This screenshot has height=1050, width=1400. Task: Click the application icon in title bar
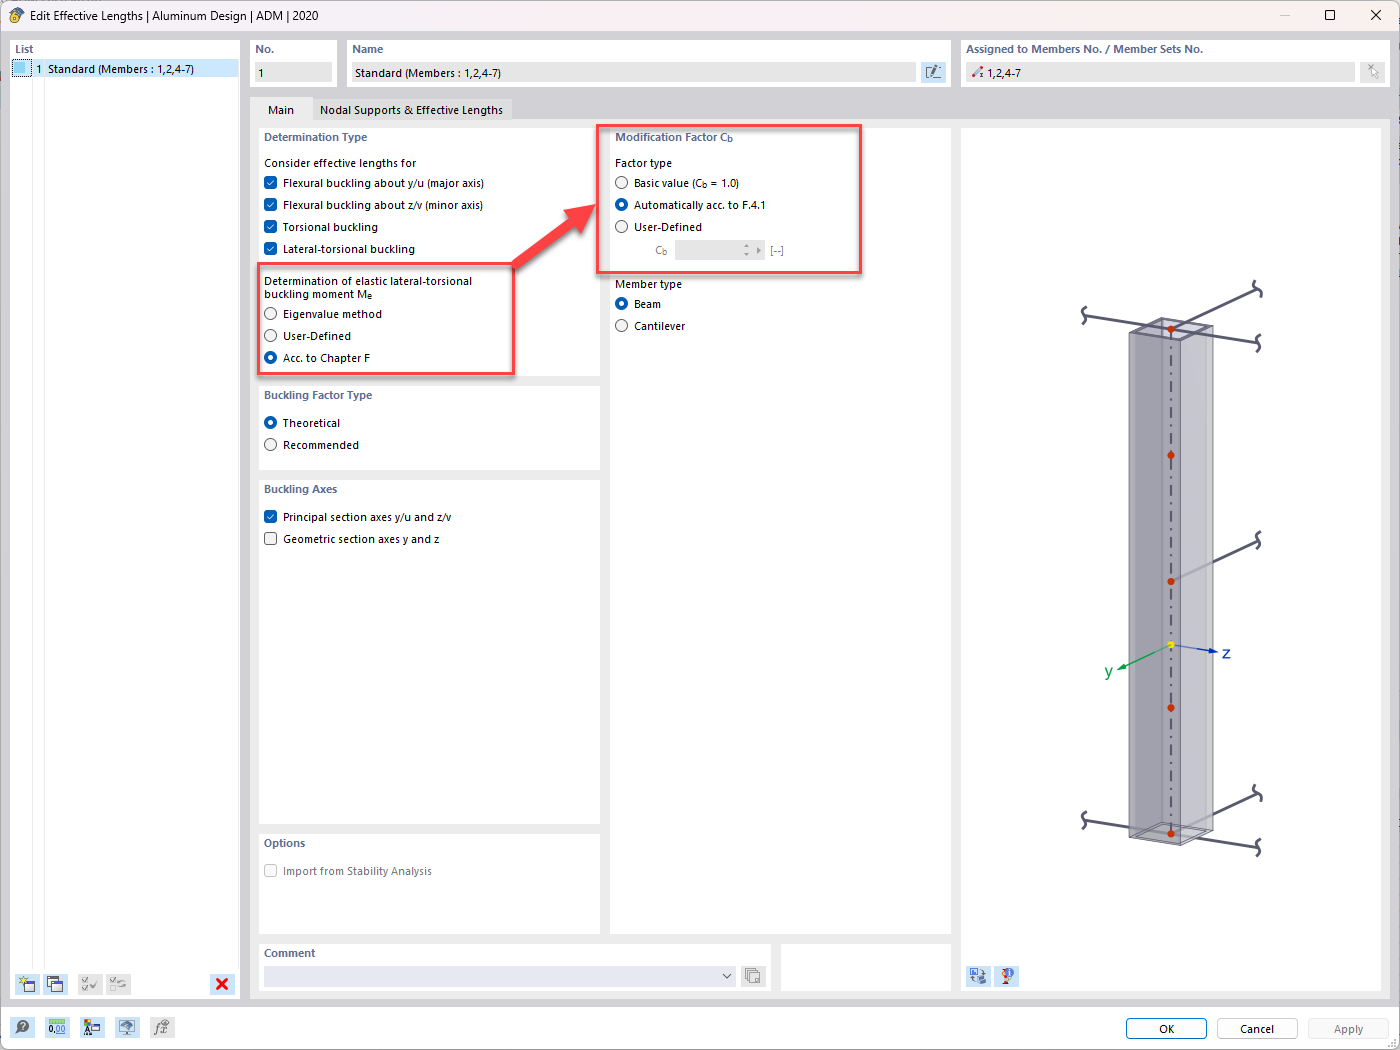coord(16,15)
